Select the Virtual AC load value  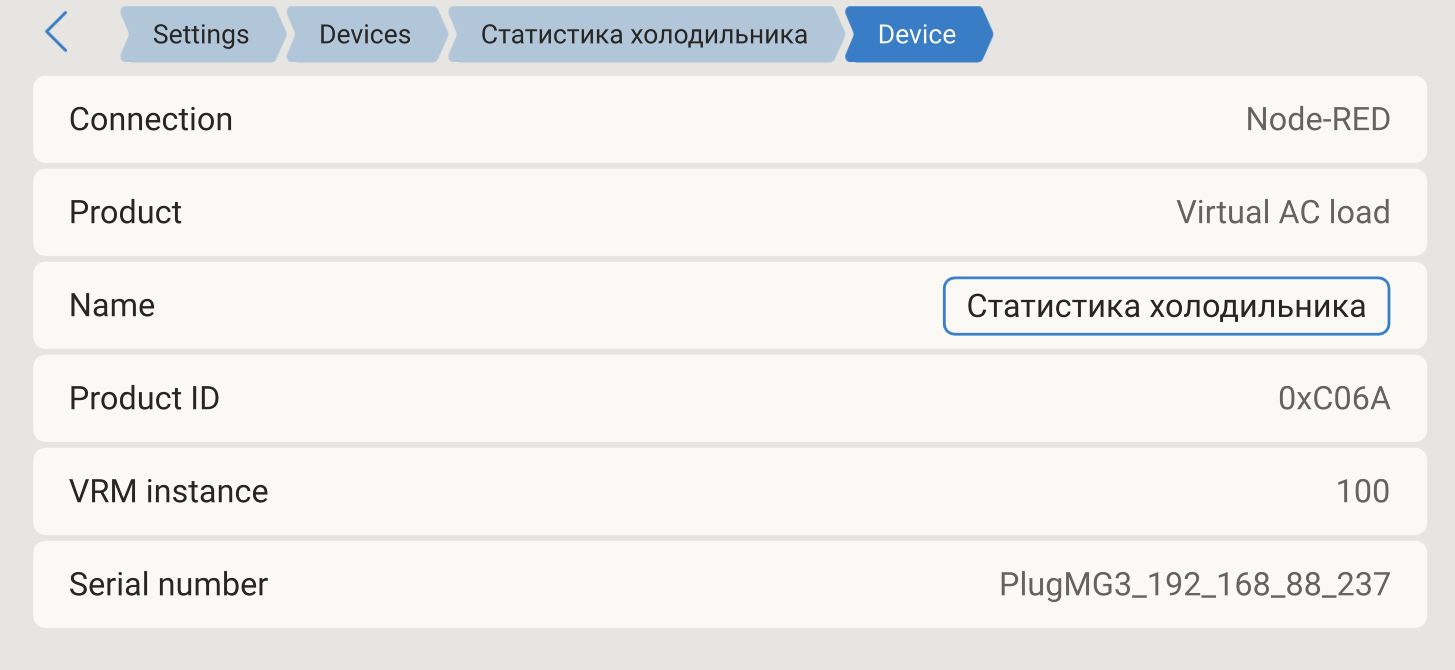pyautogui.click(x=1282, y=213)
